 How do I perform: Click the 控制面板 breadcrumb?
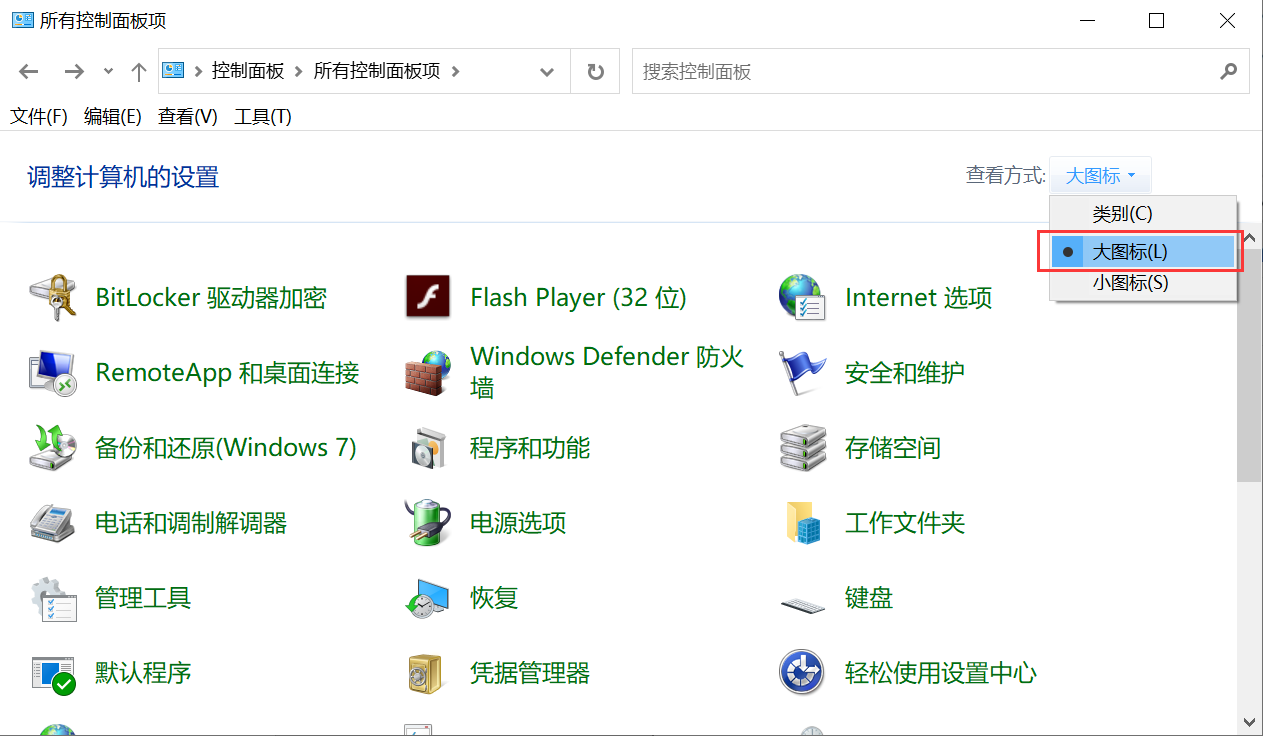[249, 71]
